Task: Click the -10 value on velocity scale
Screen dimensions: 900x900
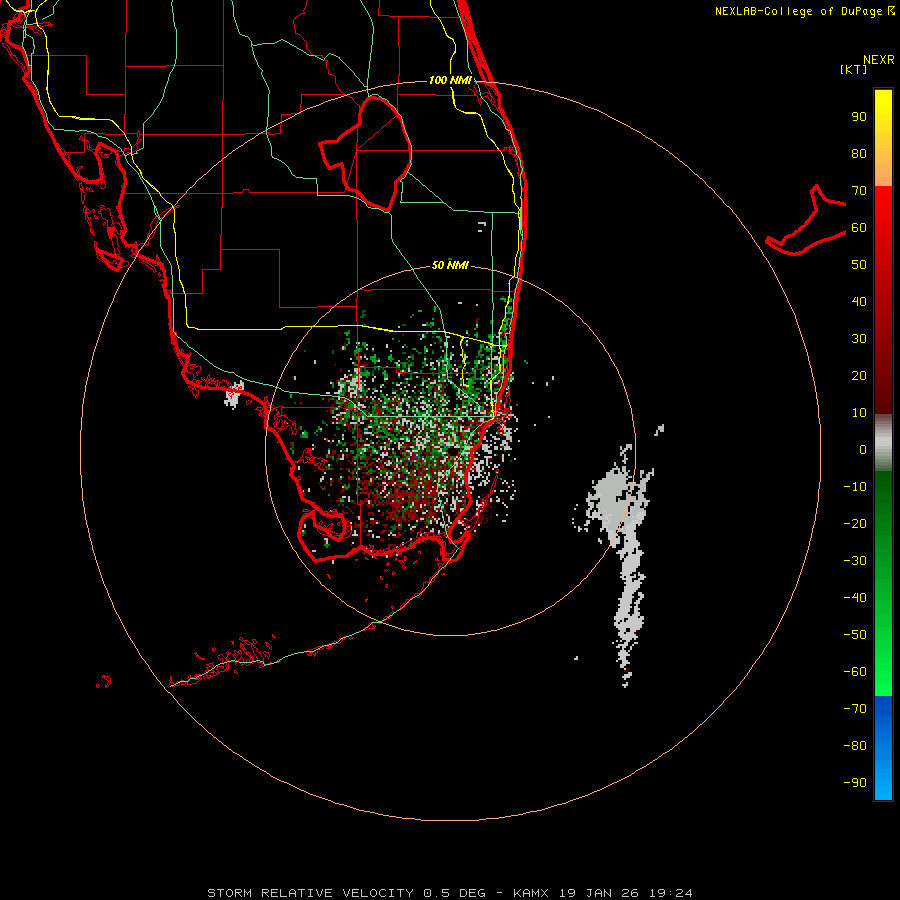Action: click(855, 487)
